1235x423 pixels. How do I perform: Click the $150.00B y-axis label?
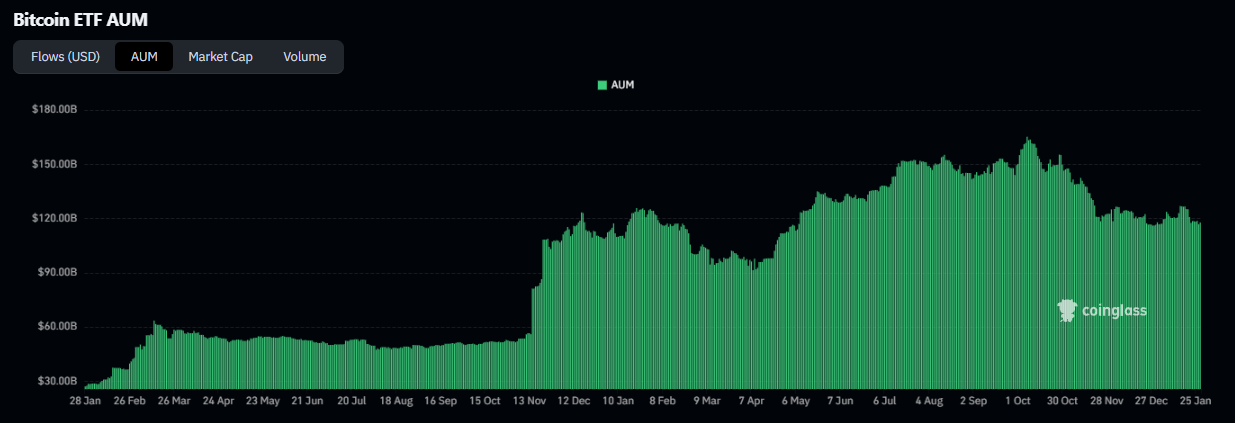click(x=55, y=164)
